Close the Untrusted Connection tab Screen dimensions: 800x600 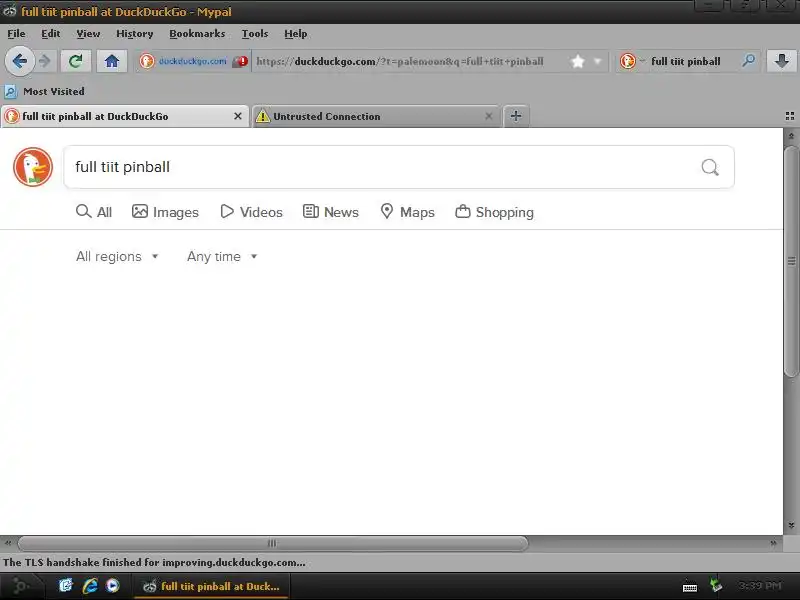[489, 116]
